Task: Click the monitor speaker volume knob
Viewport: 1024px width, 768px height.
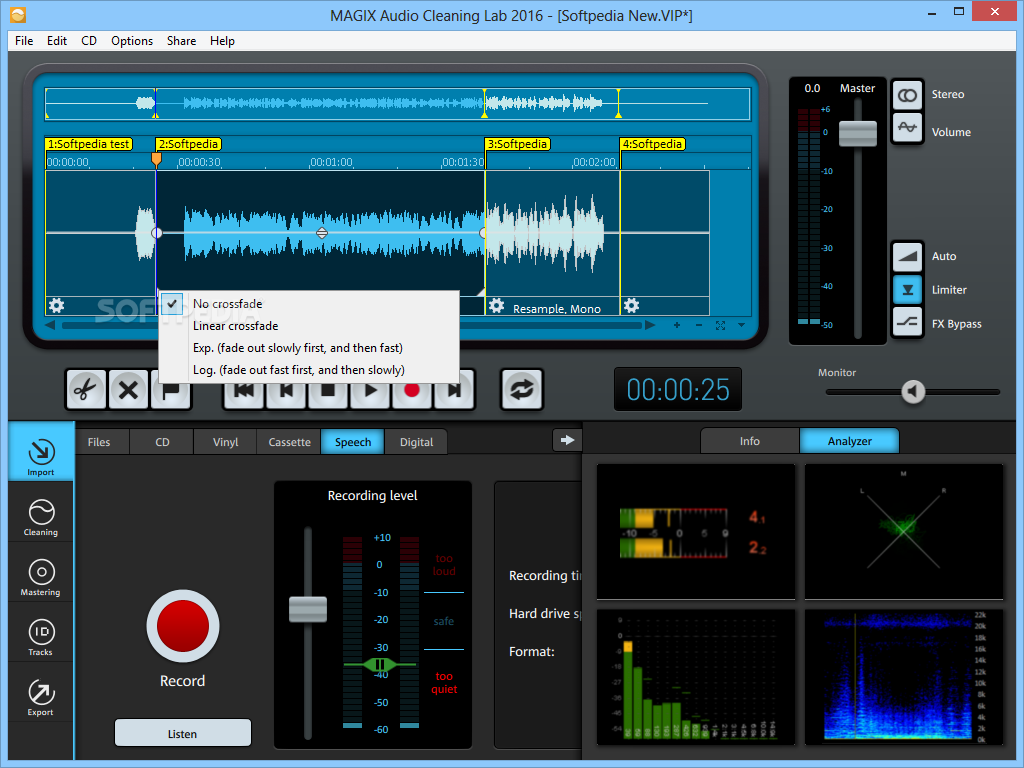Action: pos(913,392)
